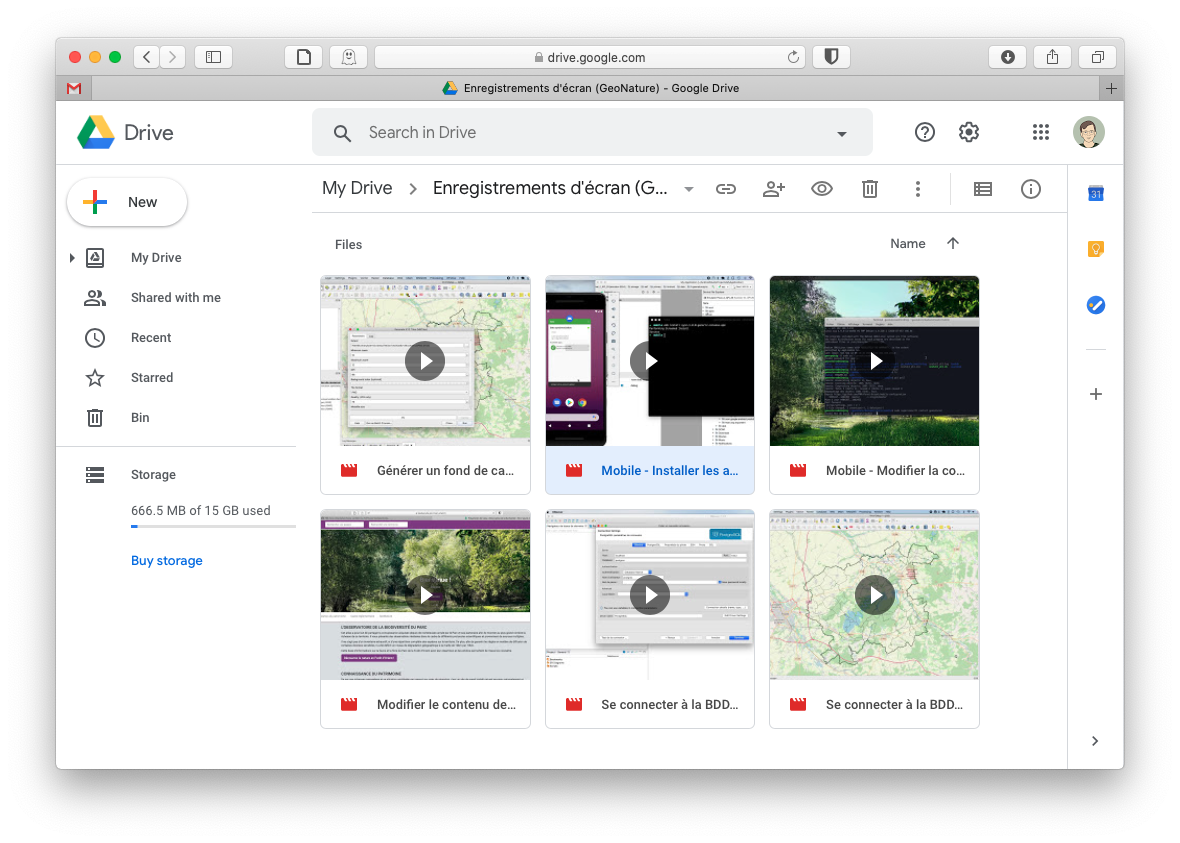Screen dimensions: 1180x843
Task: Select the Enregistrements d'écran Google Drive tab
Action: pos(595,88)
